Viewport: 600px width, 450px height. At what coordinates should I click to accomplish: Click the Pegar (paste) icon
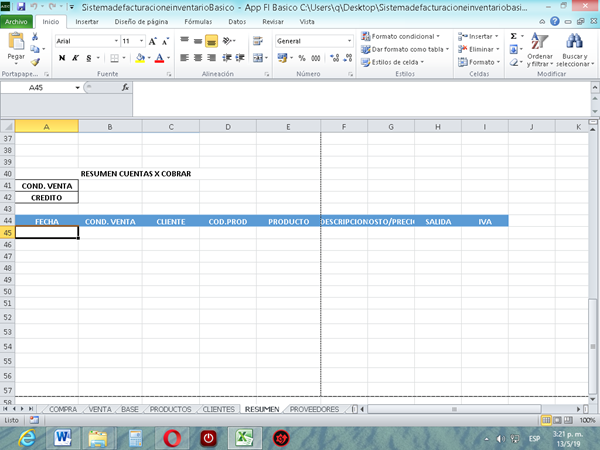[x=15, y=46]
